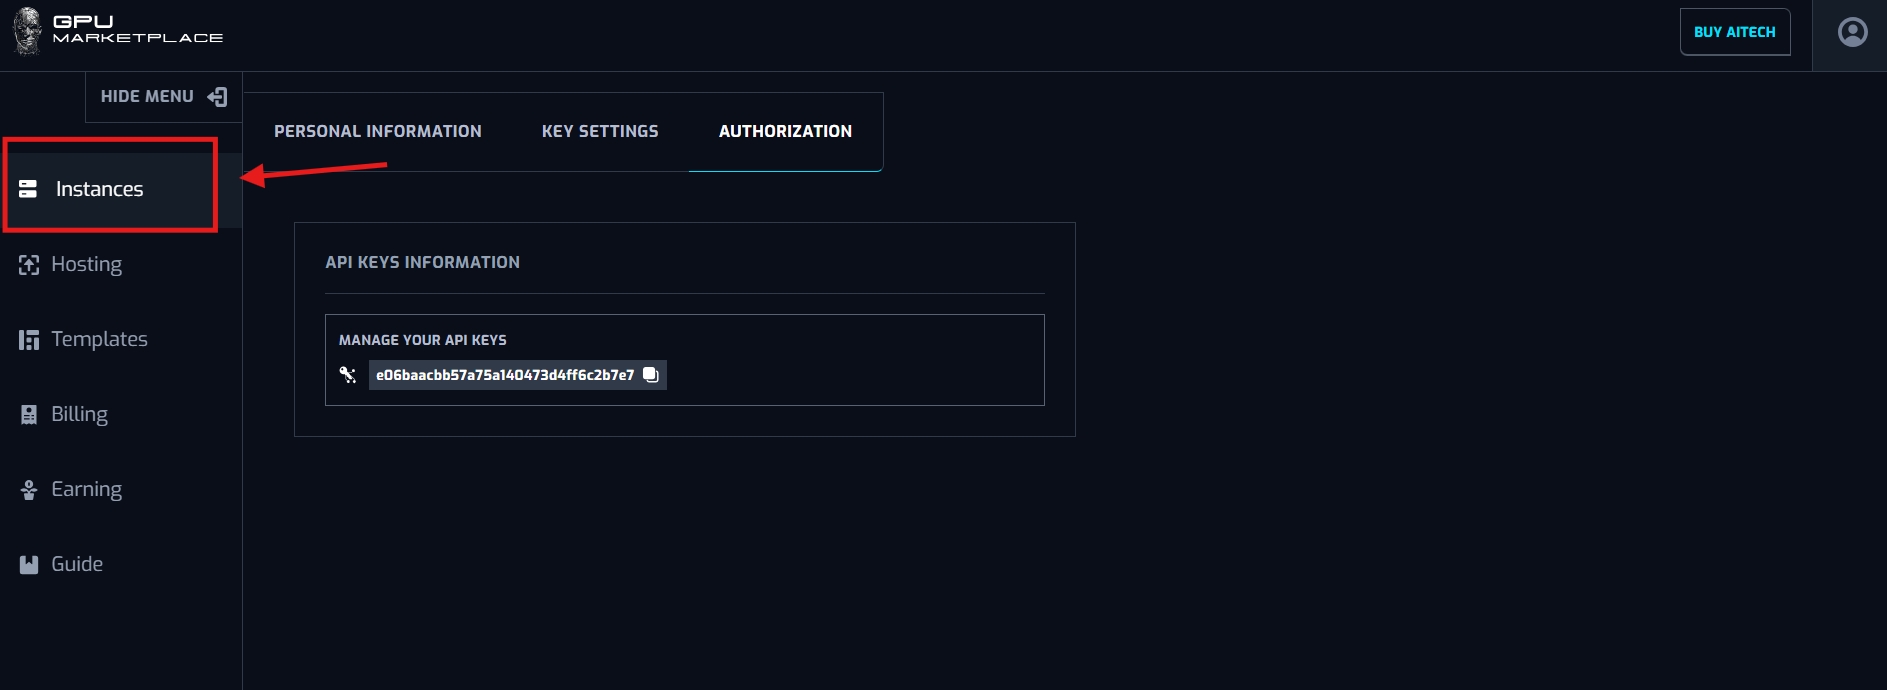Select the Authorization tab
This screenshot has height=690, width=1887.
[x=785, y=131]
